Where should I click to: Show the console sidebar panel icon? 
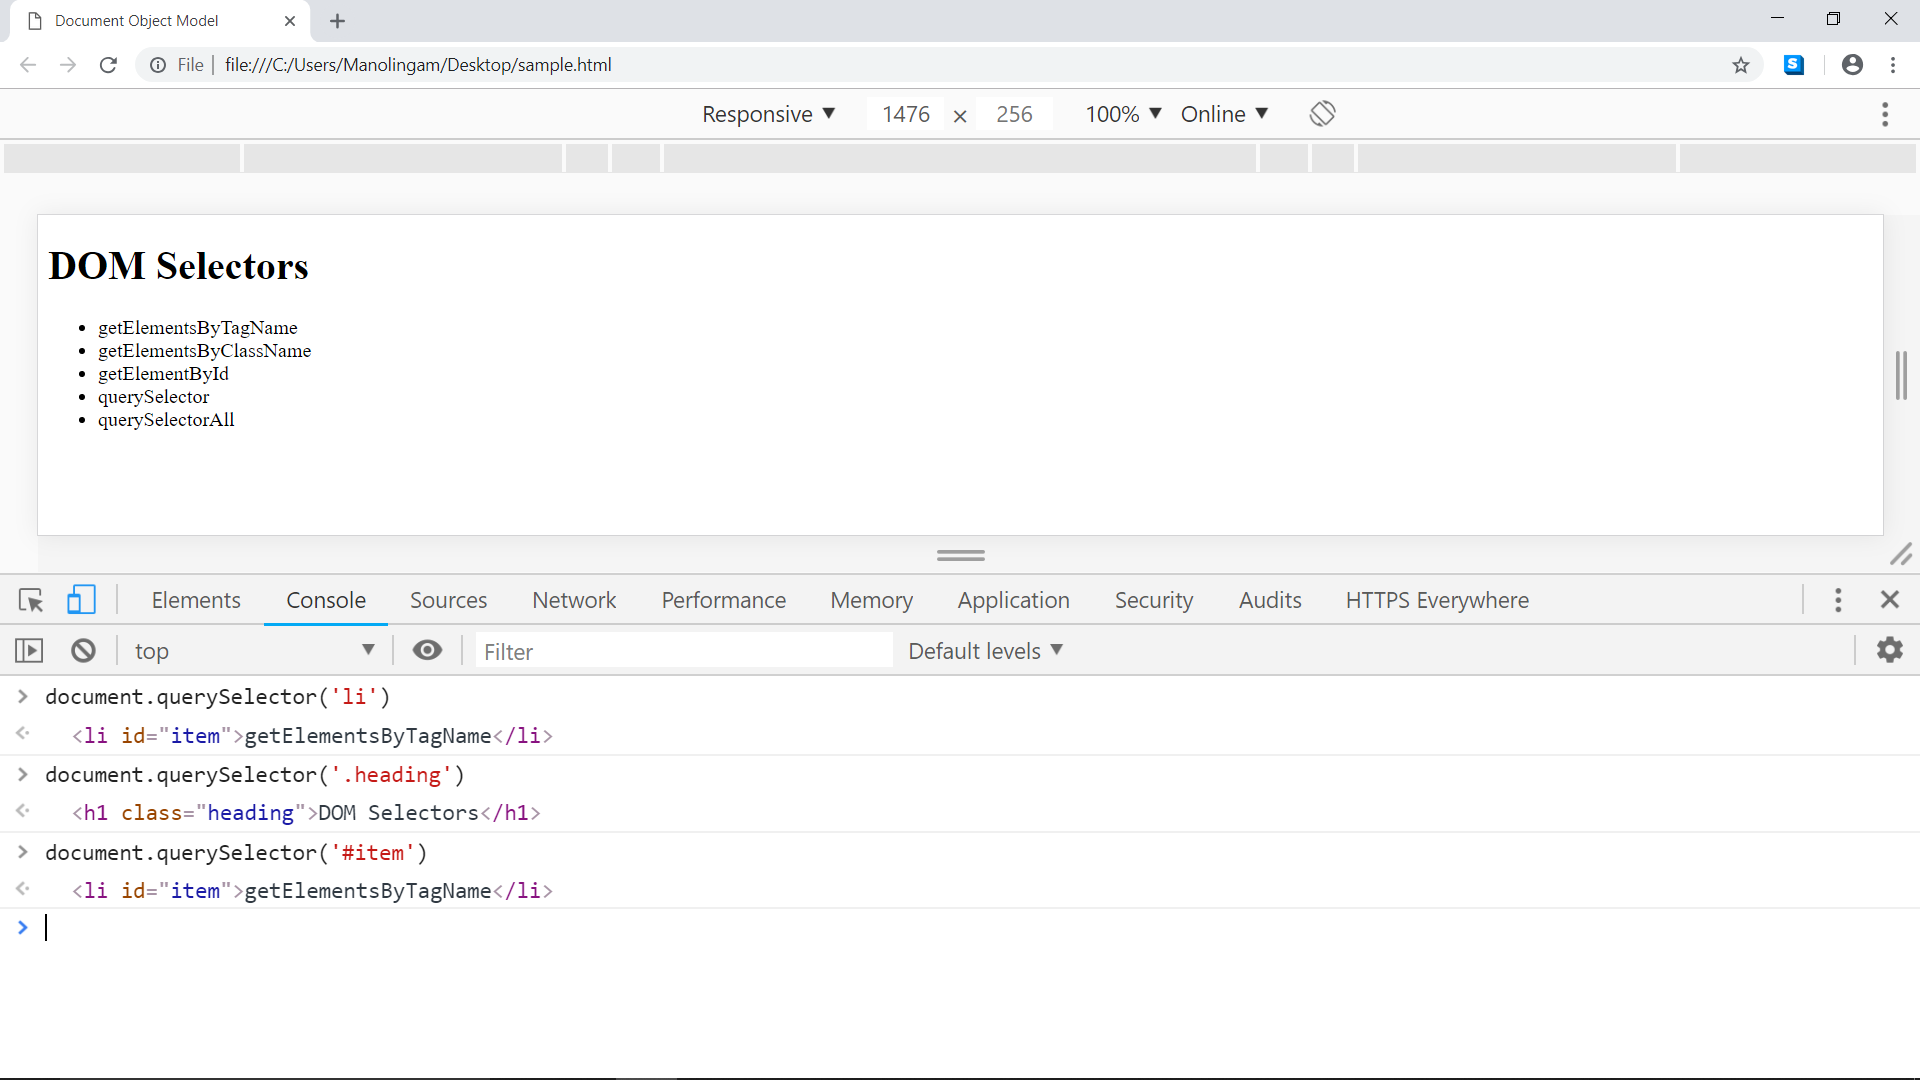click(x=29, y=651)
